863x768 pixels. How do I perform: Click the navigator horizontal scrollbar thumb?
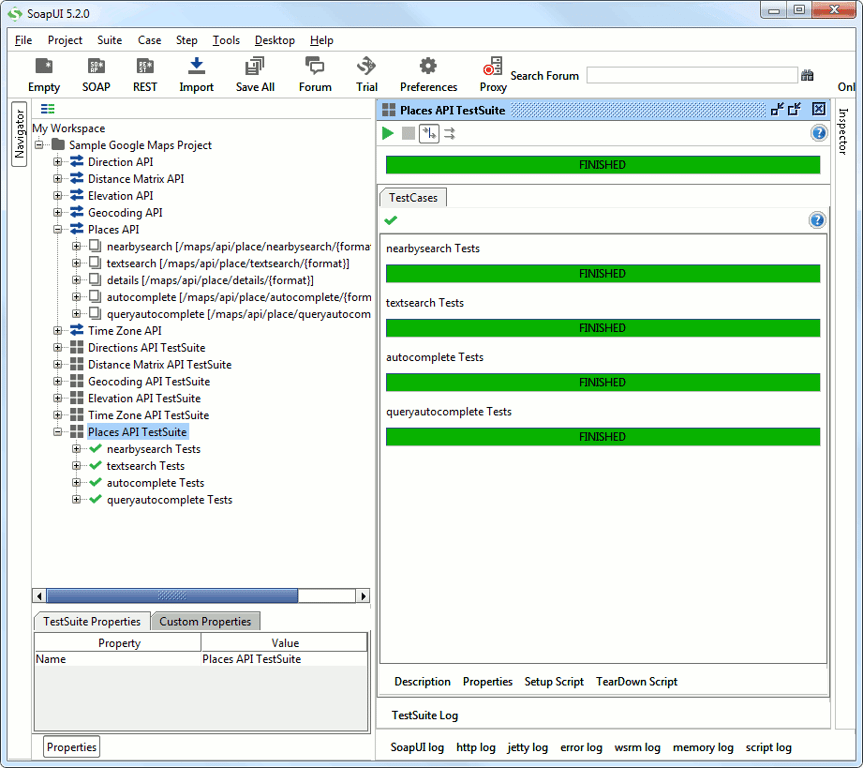click(172, 596)
